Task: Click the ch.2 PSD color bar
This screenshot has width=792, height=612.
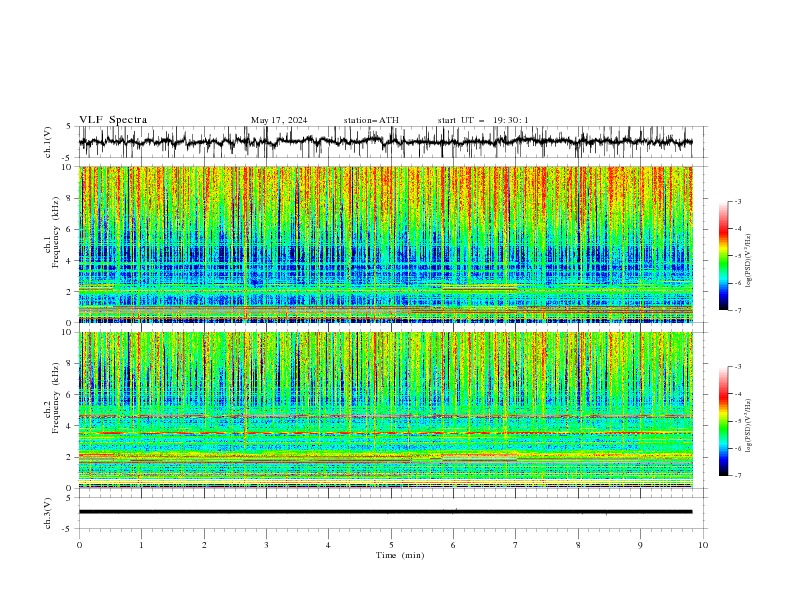Action: [723, 421]
